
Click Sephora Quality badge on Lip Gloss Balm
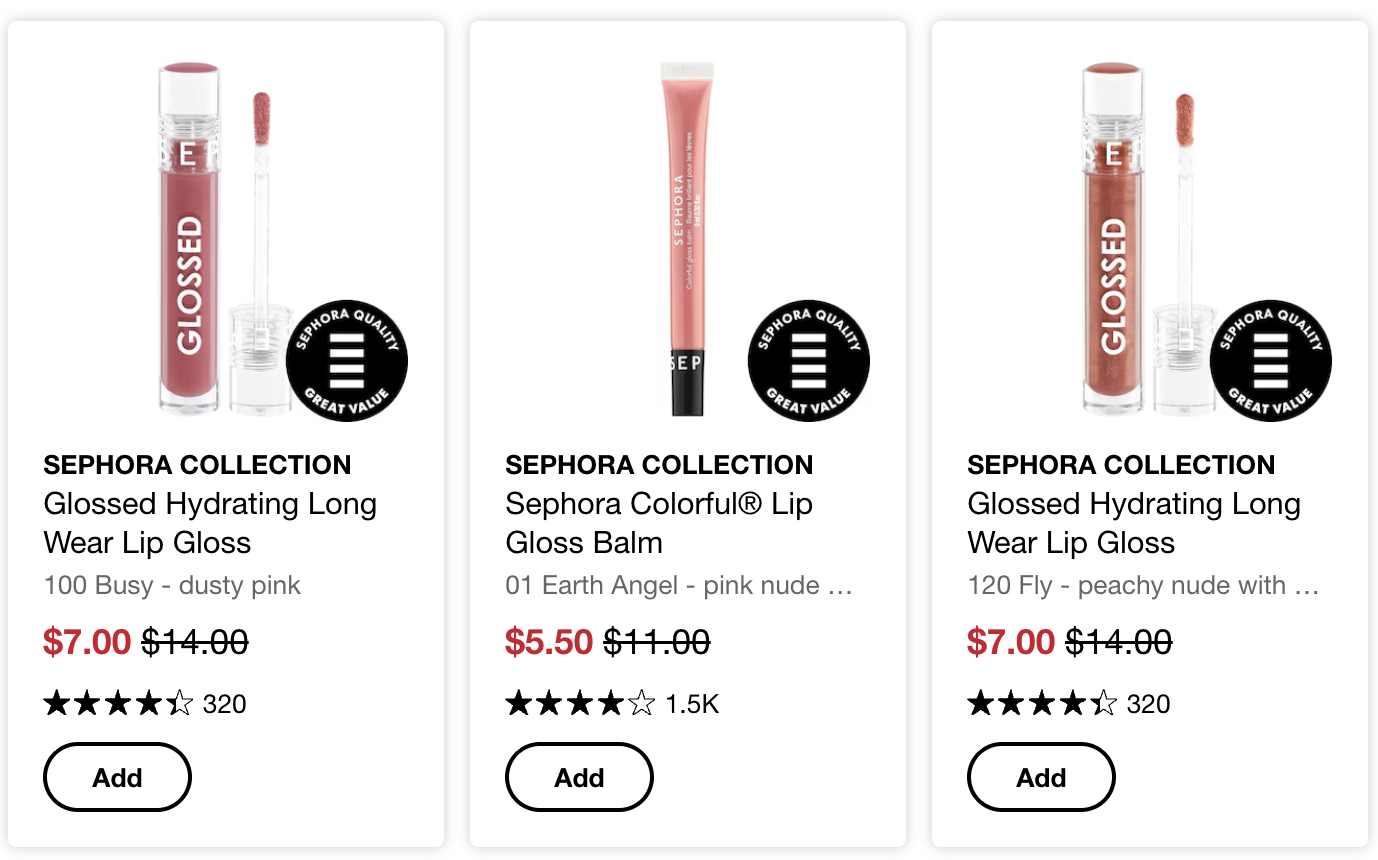point(809,361)
